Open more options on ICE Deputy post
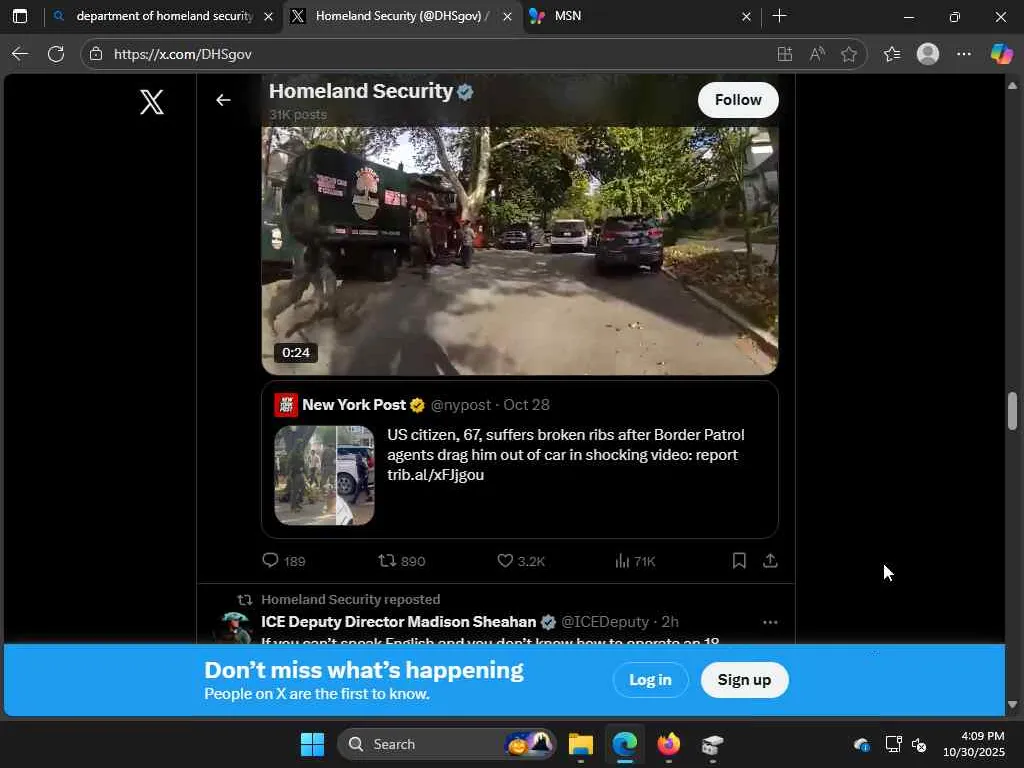This screenshot has height=768, width=1024. pos(770,622)
